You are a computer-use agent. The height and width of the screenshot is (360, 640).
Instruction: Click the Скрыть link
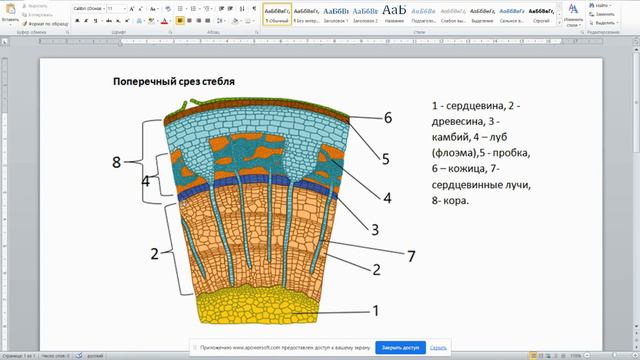coord(438,348)
